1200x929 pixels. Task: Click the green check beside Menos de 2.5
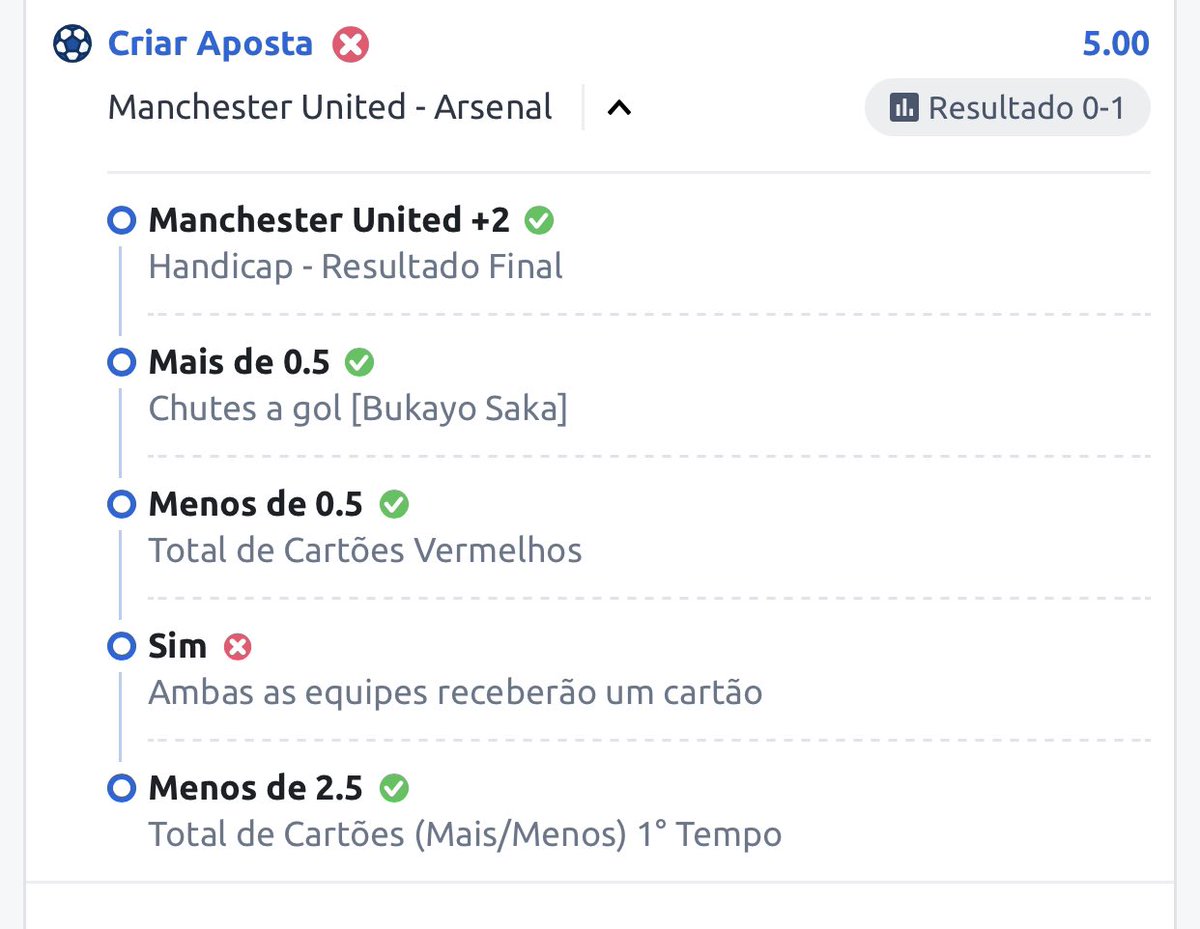click(394, 788)
